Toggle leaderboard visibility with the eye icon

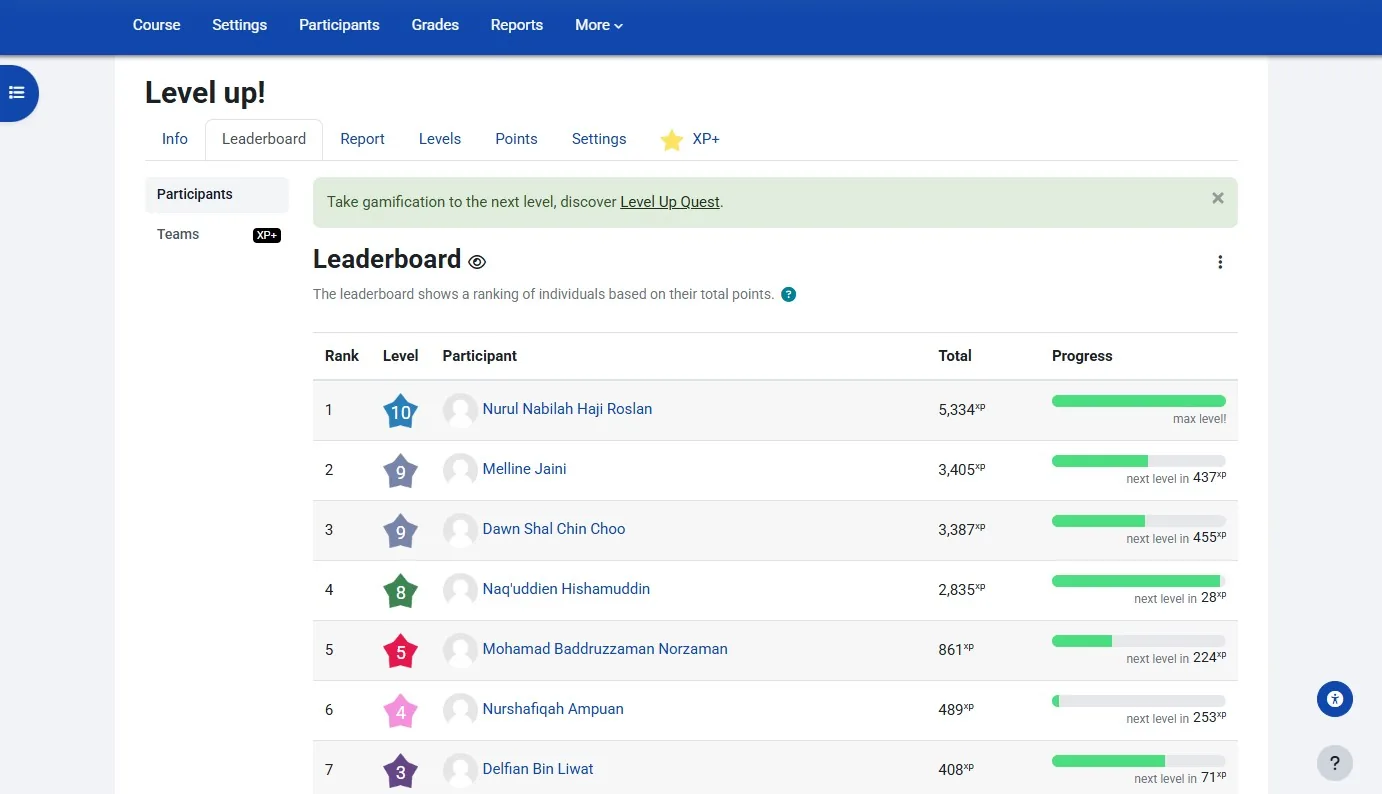click(x=477, y=261)
